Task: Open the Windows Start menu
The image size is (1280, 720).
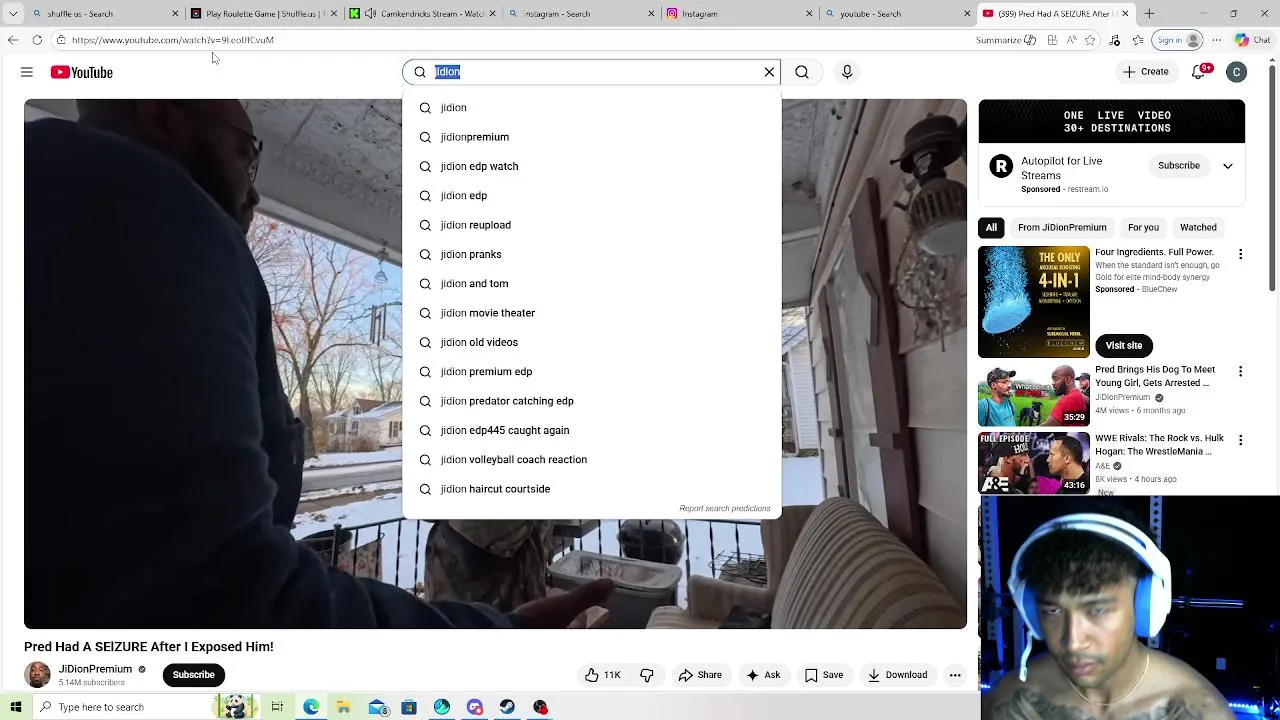Action: 16,707
